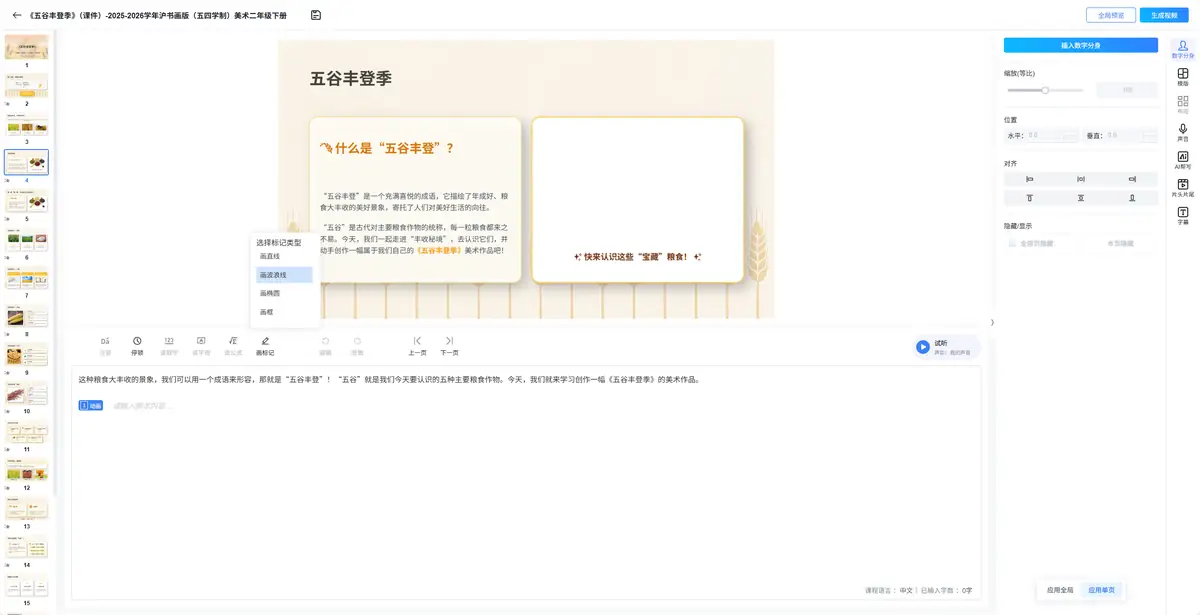The image size is (1200, 615).
Task: Select slide thumbnail 8
Action: click(26, 316)
